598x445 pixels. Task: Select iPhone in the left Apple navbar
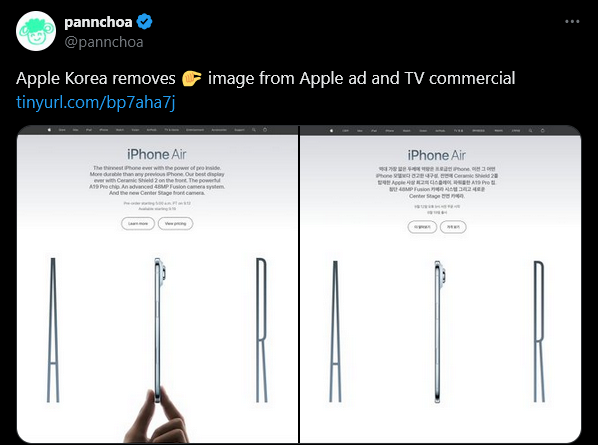(x=104, y=130)
